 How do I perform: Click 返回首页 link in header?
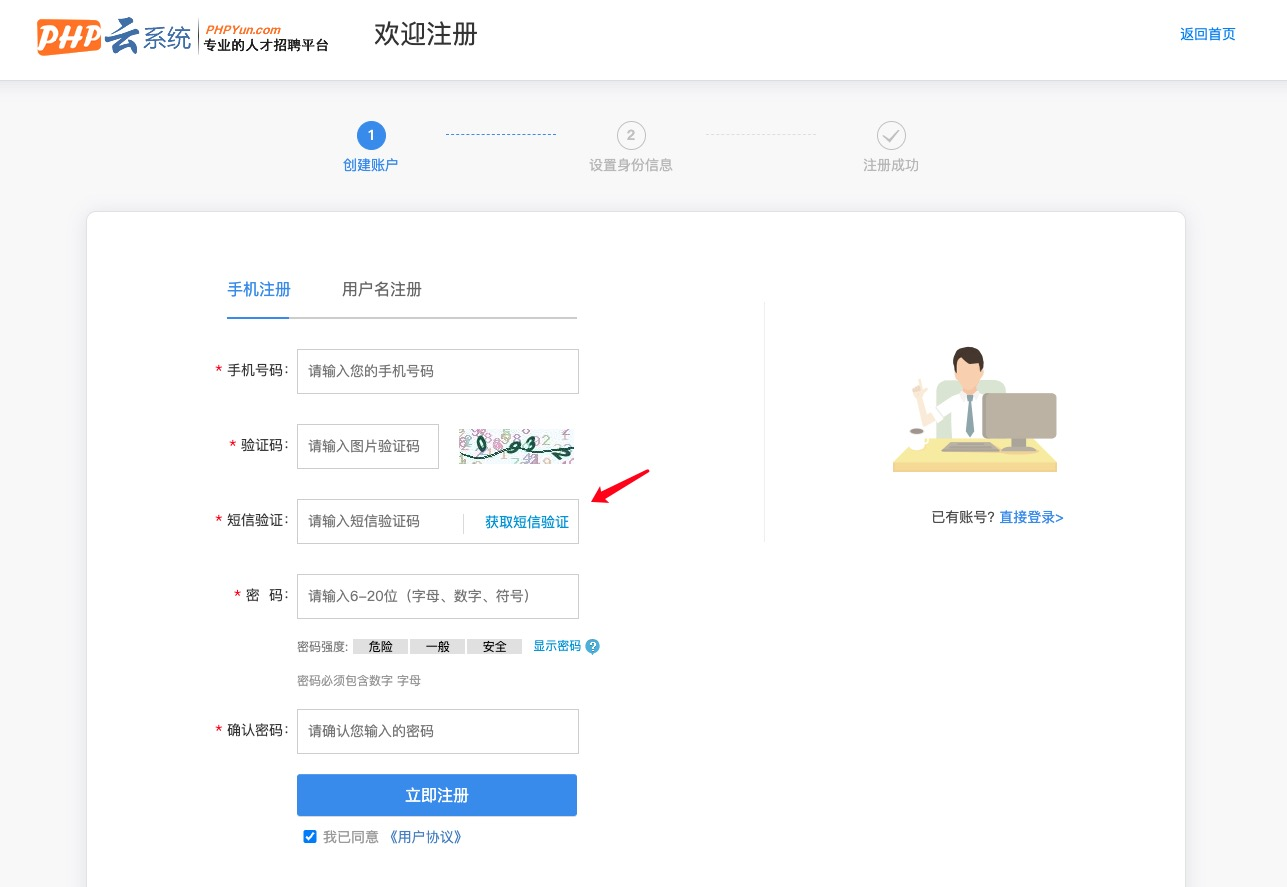click(1207, 35)
